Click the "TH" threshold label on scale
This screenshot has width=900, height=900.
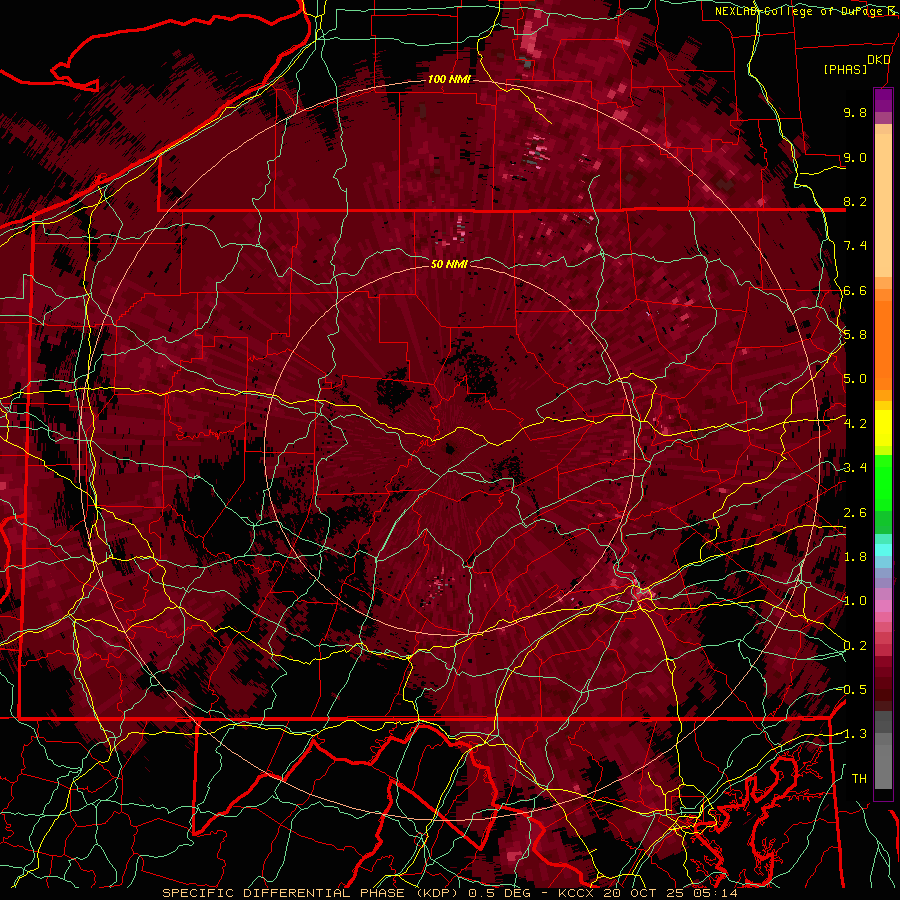pyautogui.click(x=859, y=779)
